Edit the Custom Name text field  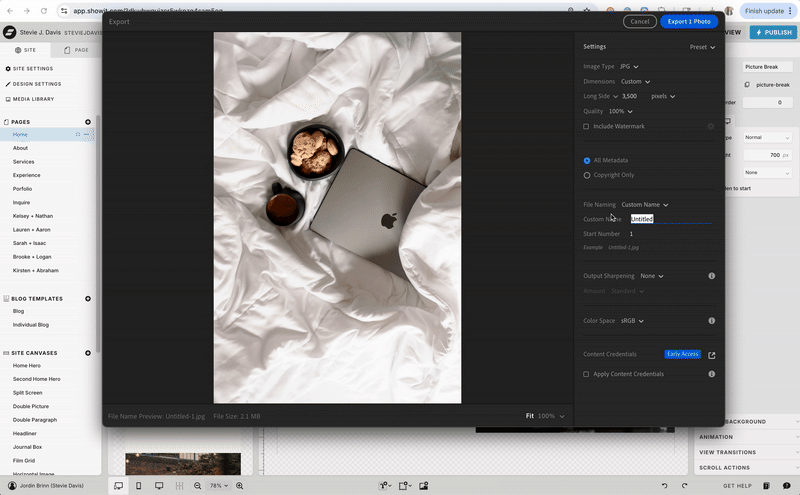click(x=670, y=219)
